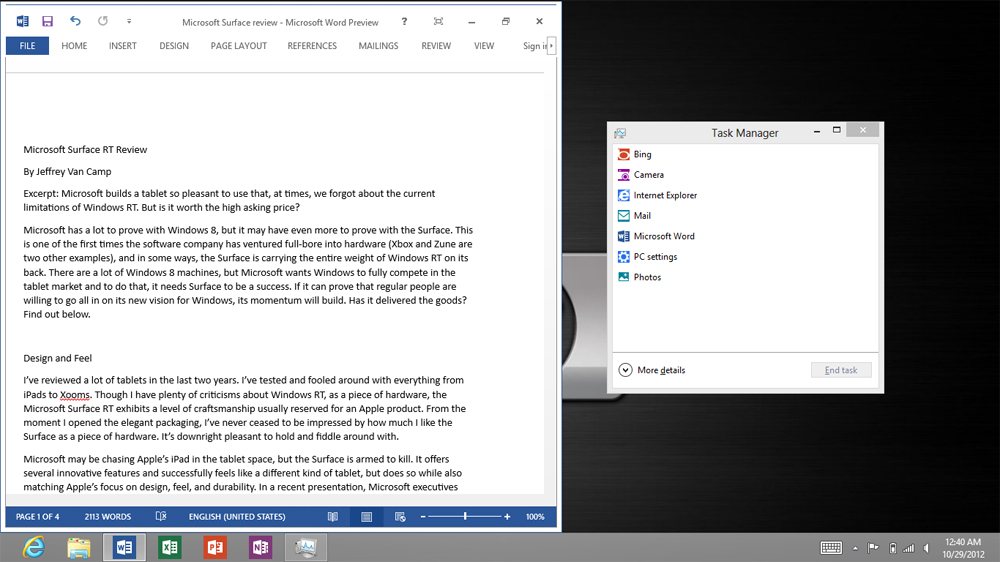Click the Redo icon in Word

[x=103, y=21]
